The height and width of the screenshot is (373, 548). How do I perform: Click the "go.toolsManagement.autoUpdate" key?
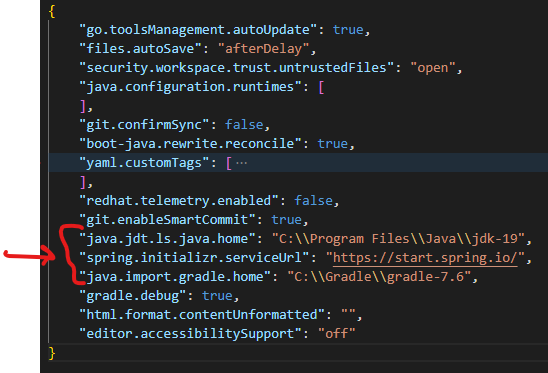click(199, 30)
